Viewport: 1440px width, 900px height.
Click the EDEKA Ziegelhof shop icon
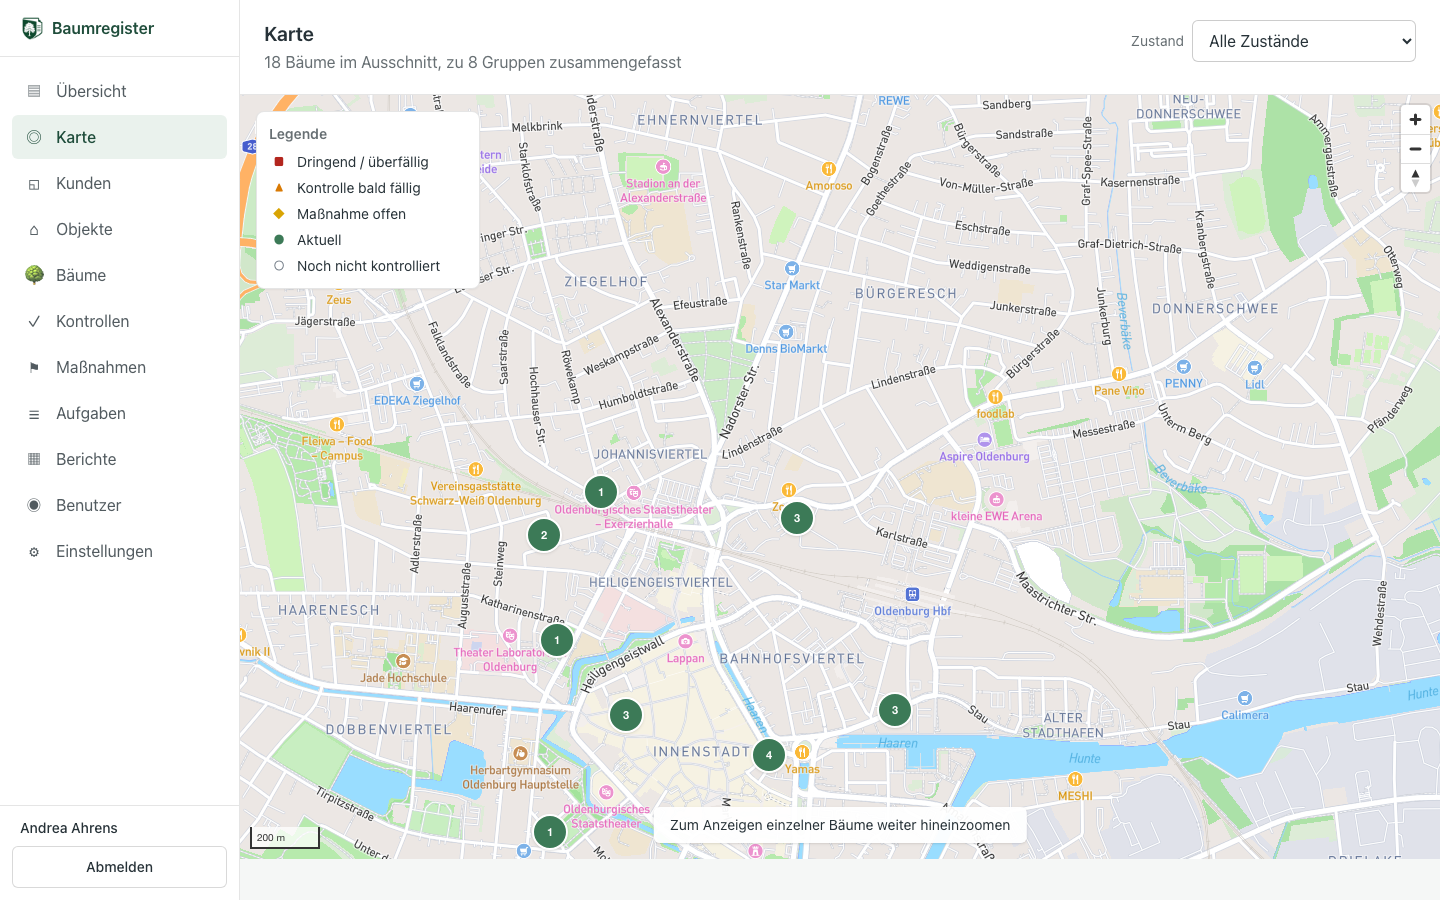pos(417,384)
